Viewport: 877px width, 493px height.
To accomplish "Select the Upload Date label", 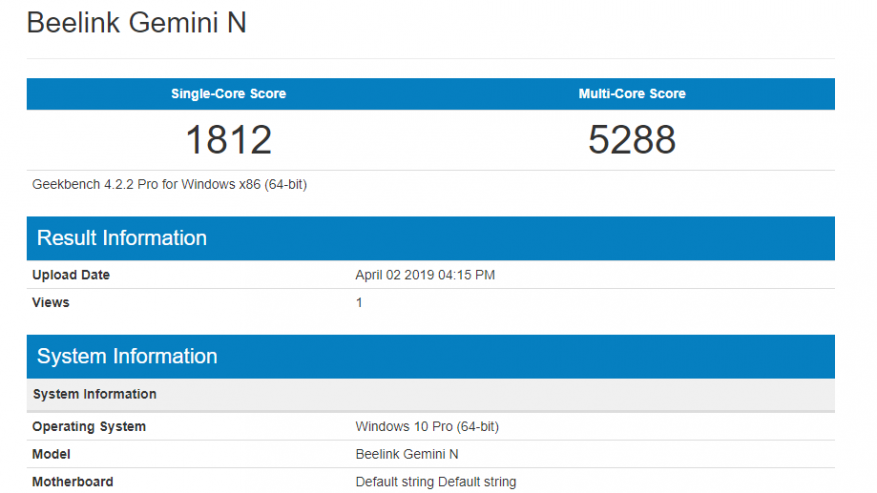I will [x=71, y=275].
